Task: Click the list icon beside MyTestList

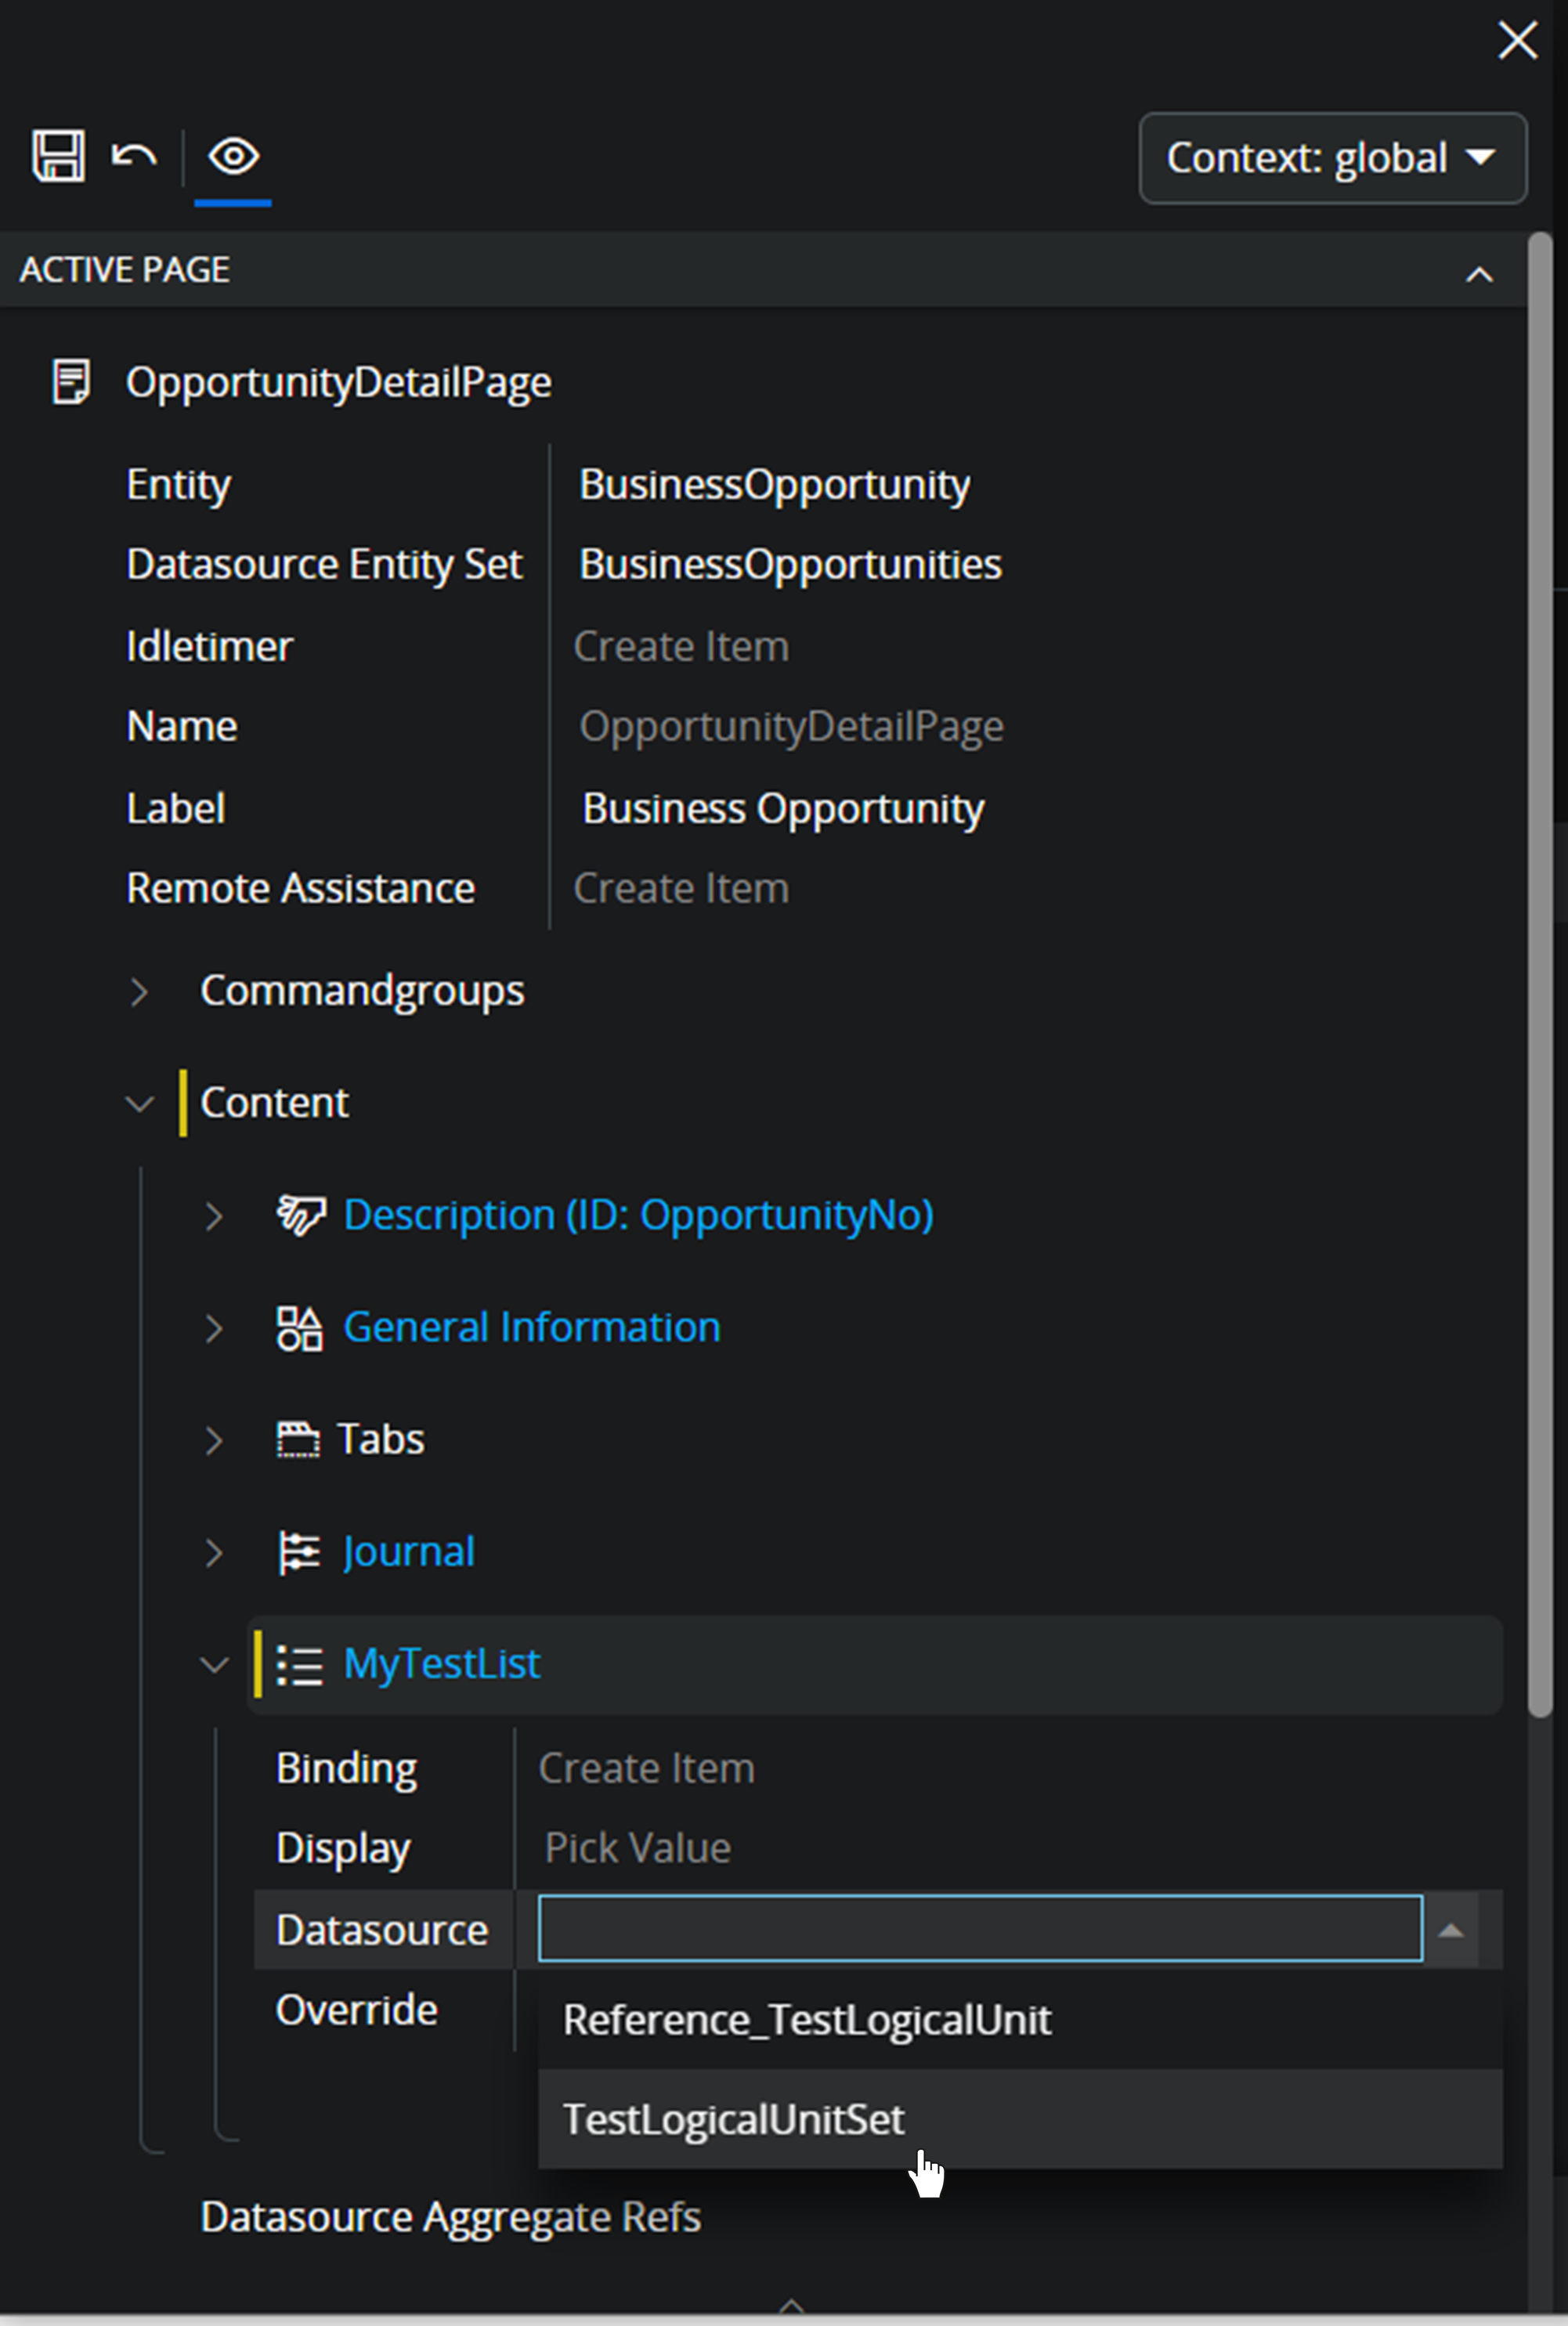Action: point(300,1663)
